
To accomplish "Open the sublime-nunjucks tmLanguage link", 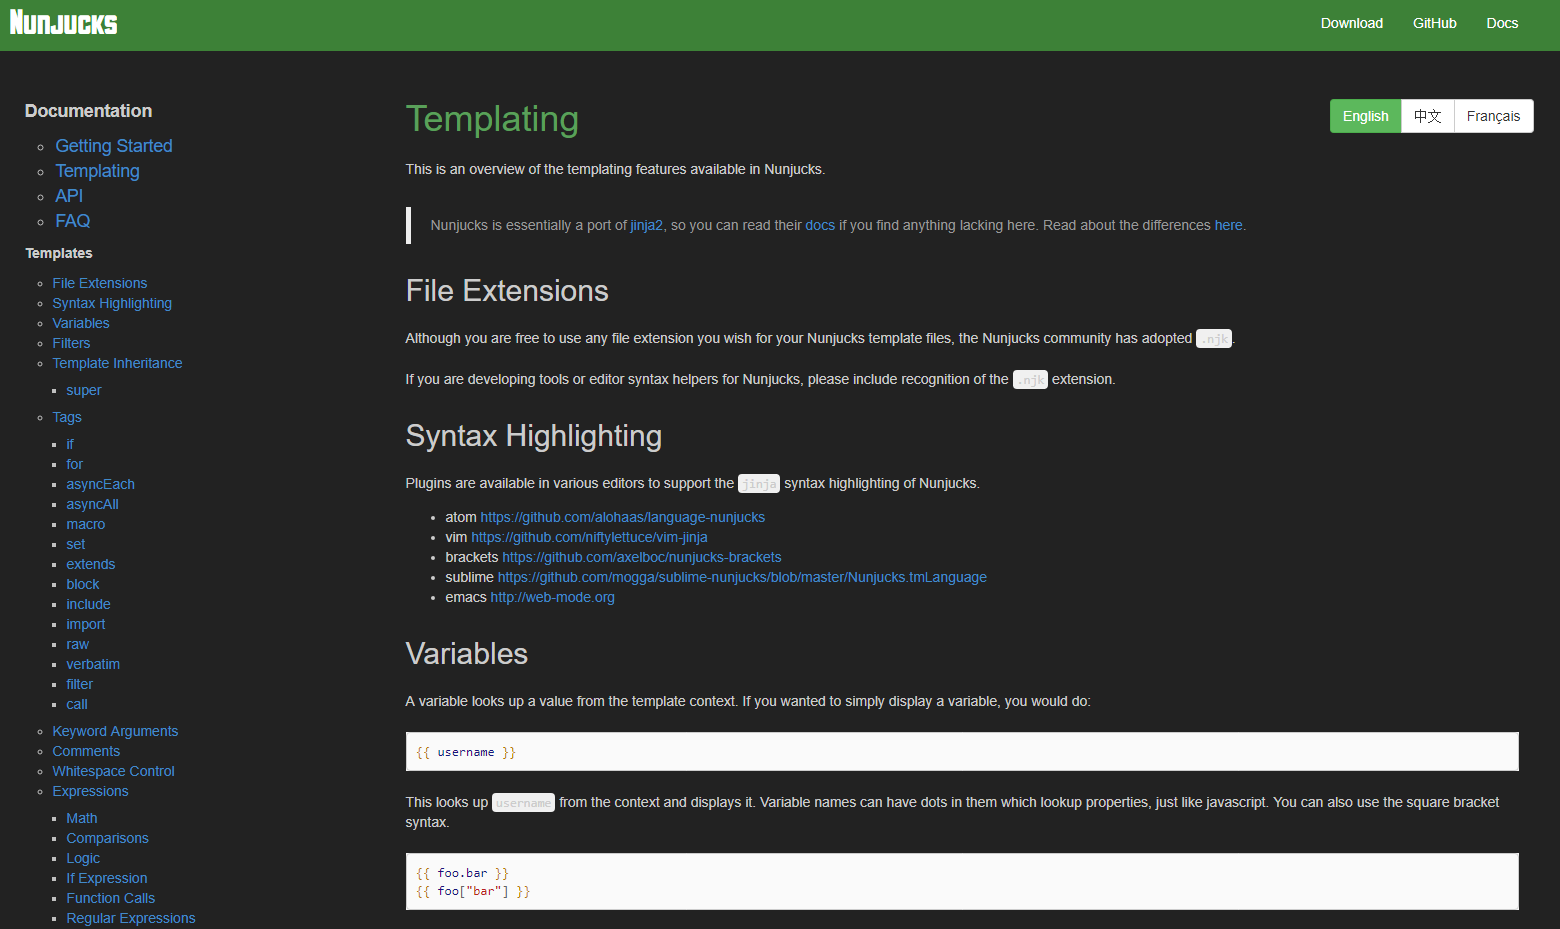I will tap(742, 577).
